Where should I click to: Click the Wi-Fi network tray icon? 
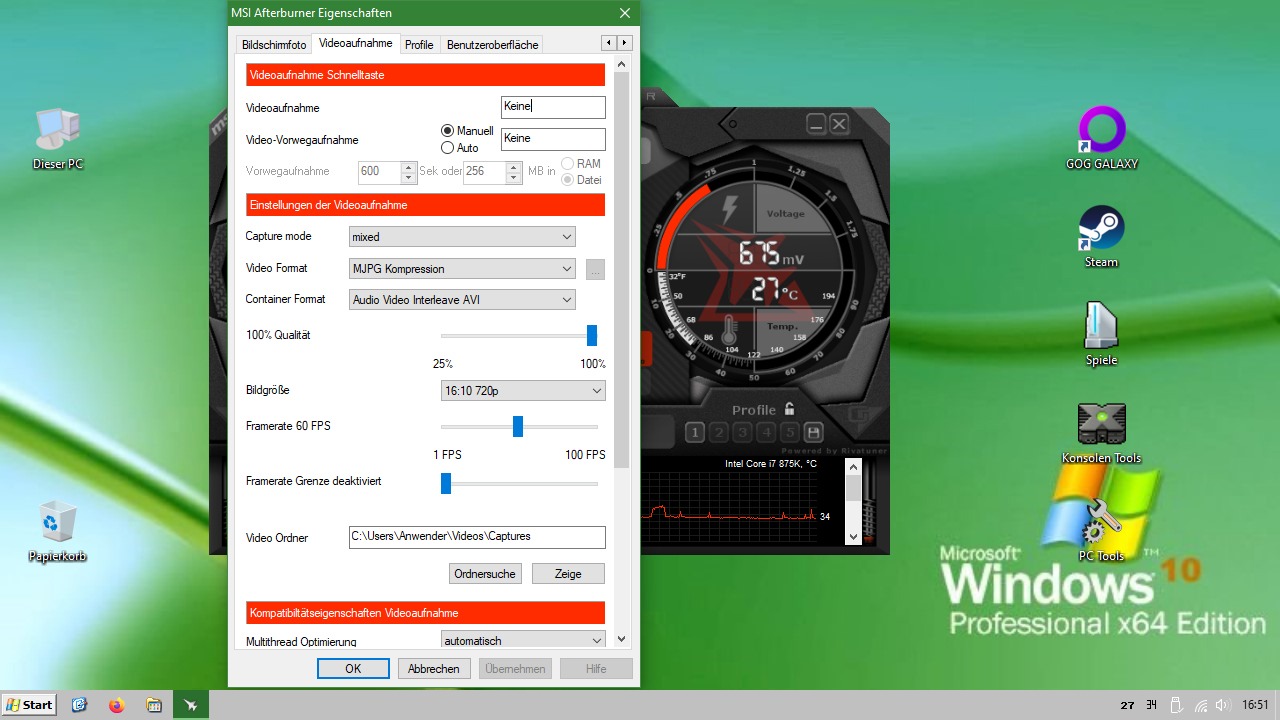pos(1201,705)
